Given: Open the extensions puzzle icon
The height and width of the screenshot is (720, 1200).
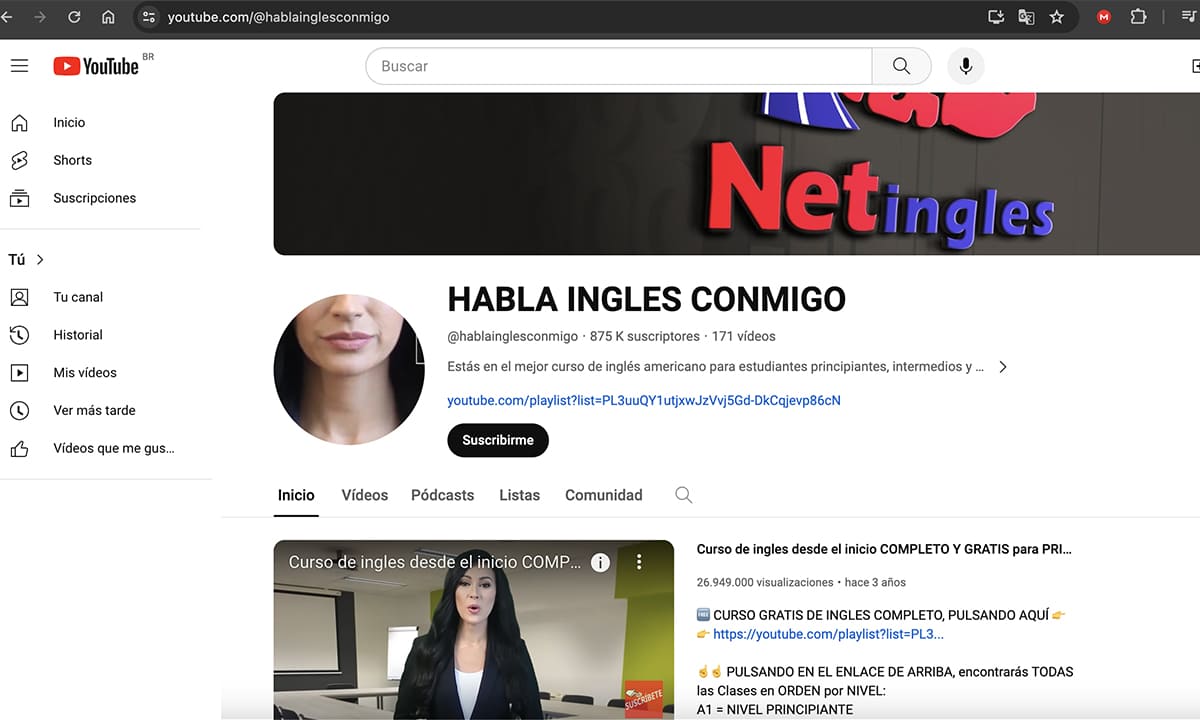Looking at the screenshot, I should click(1138, 17).
